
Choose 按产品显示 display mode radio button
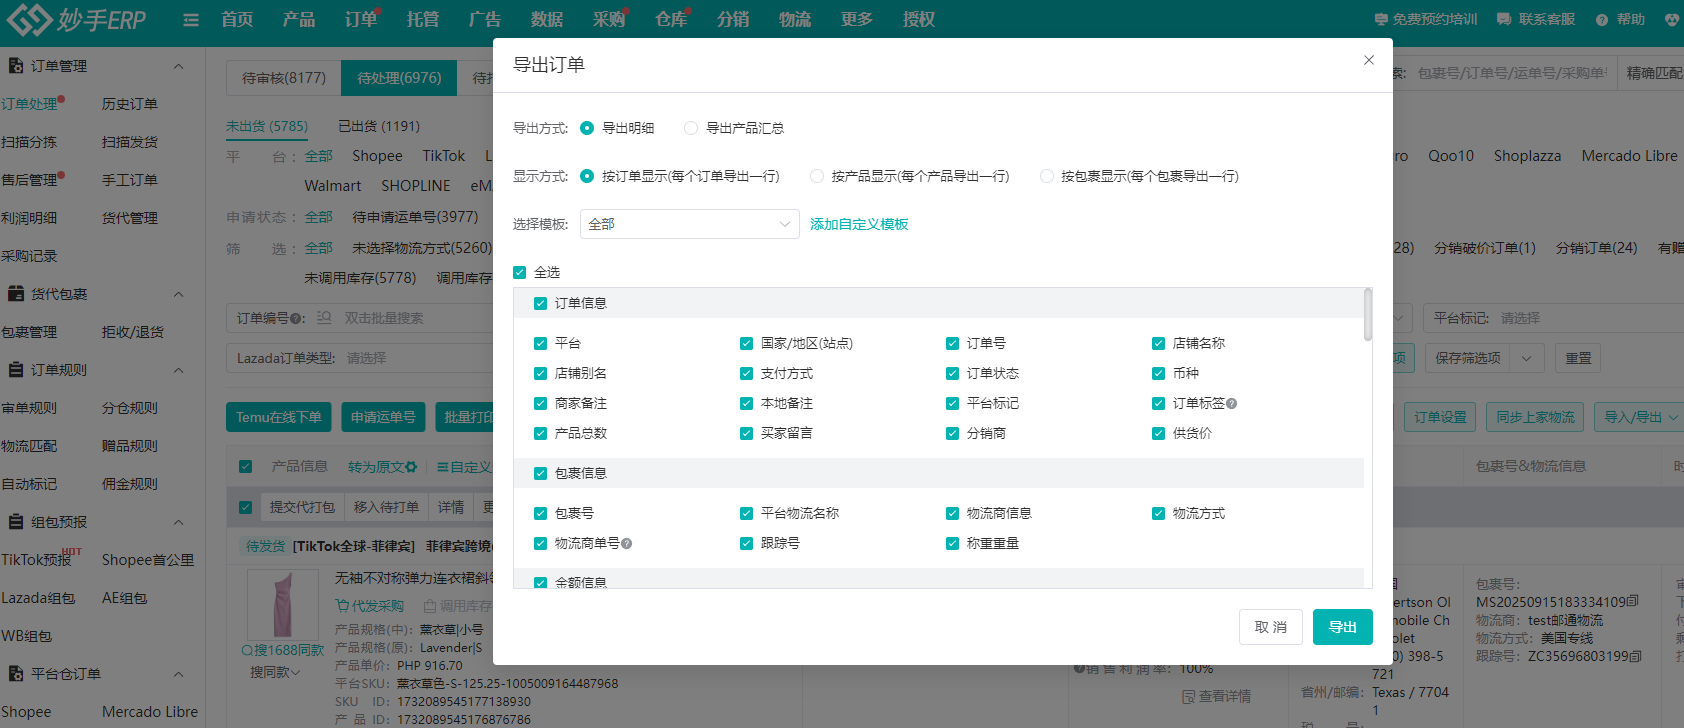817,176
